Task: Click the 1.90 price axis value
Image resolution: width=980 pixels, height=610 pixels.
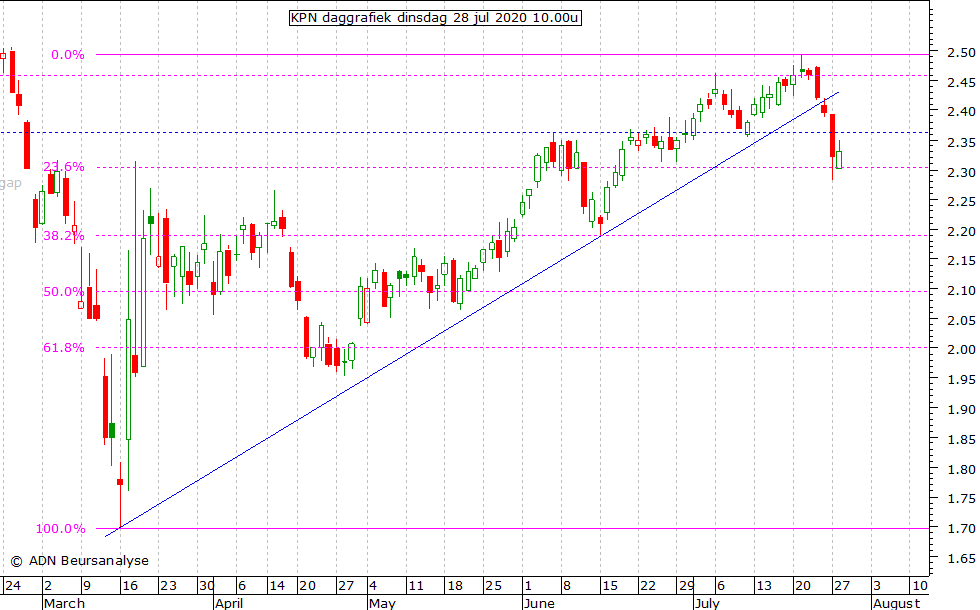Action: (961, 409)
